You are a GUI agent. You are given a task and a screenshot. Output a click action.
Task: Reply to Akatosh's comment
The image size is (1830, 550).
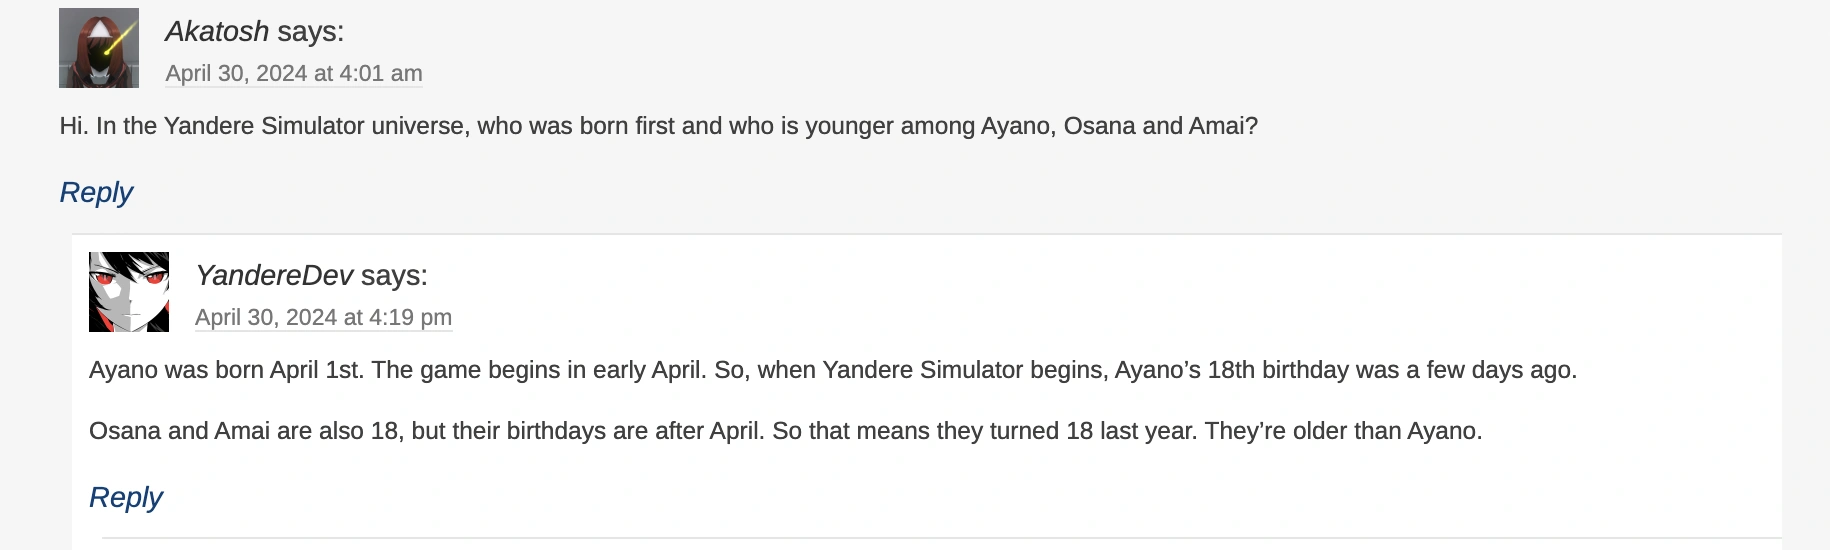[x=96, y=192]
